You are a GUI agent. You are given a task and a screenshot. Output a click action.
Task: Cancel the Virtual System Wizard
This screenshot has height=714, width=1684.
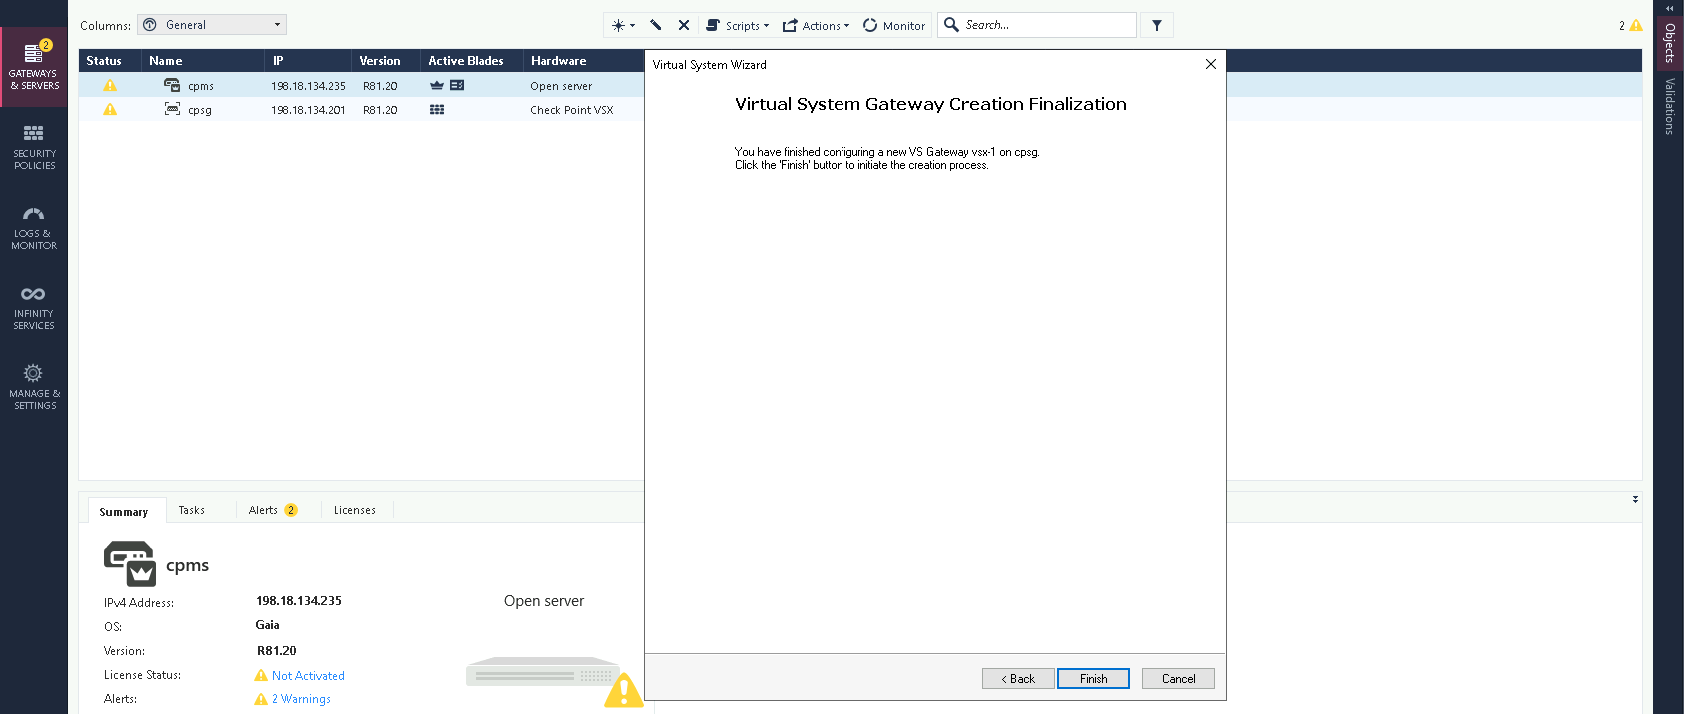[1178, 678]
